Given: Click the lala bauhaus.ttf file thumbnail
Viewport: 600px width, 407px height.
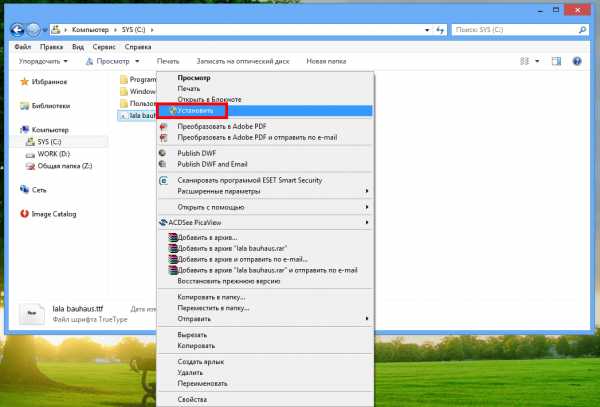Looking at the screenshot, I should point(32,314).
